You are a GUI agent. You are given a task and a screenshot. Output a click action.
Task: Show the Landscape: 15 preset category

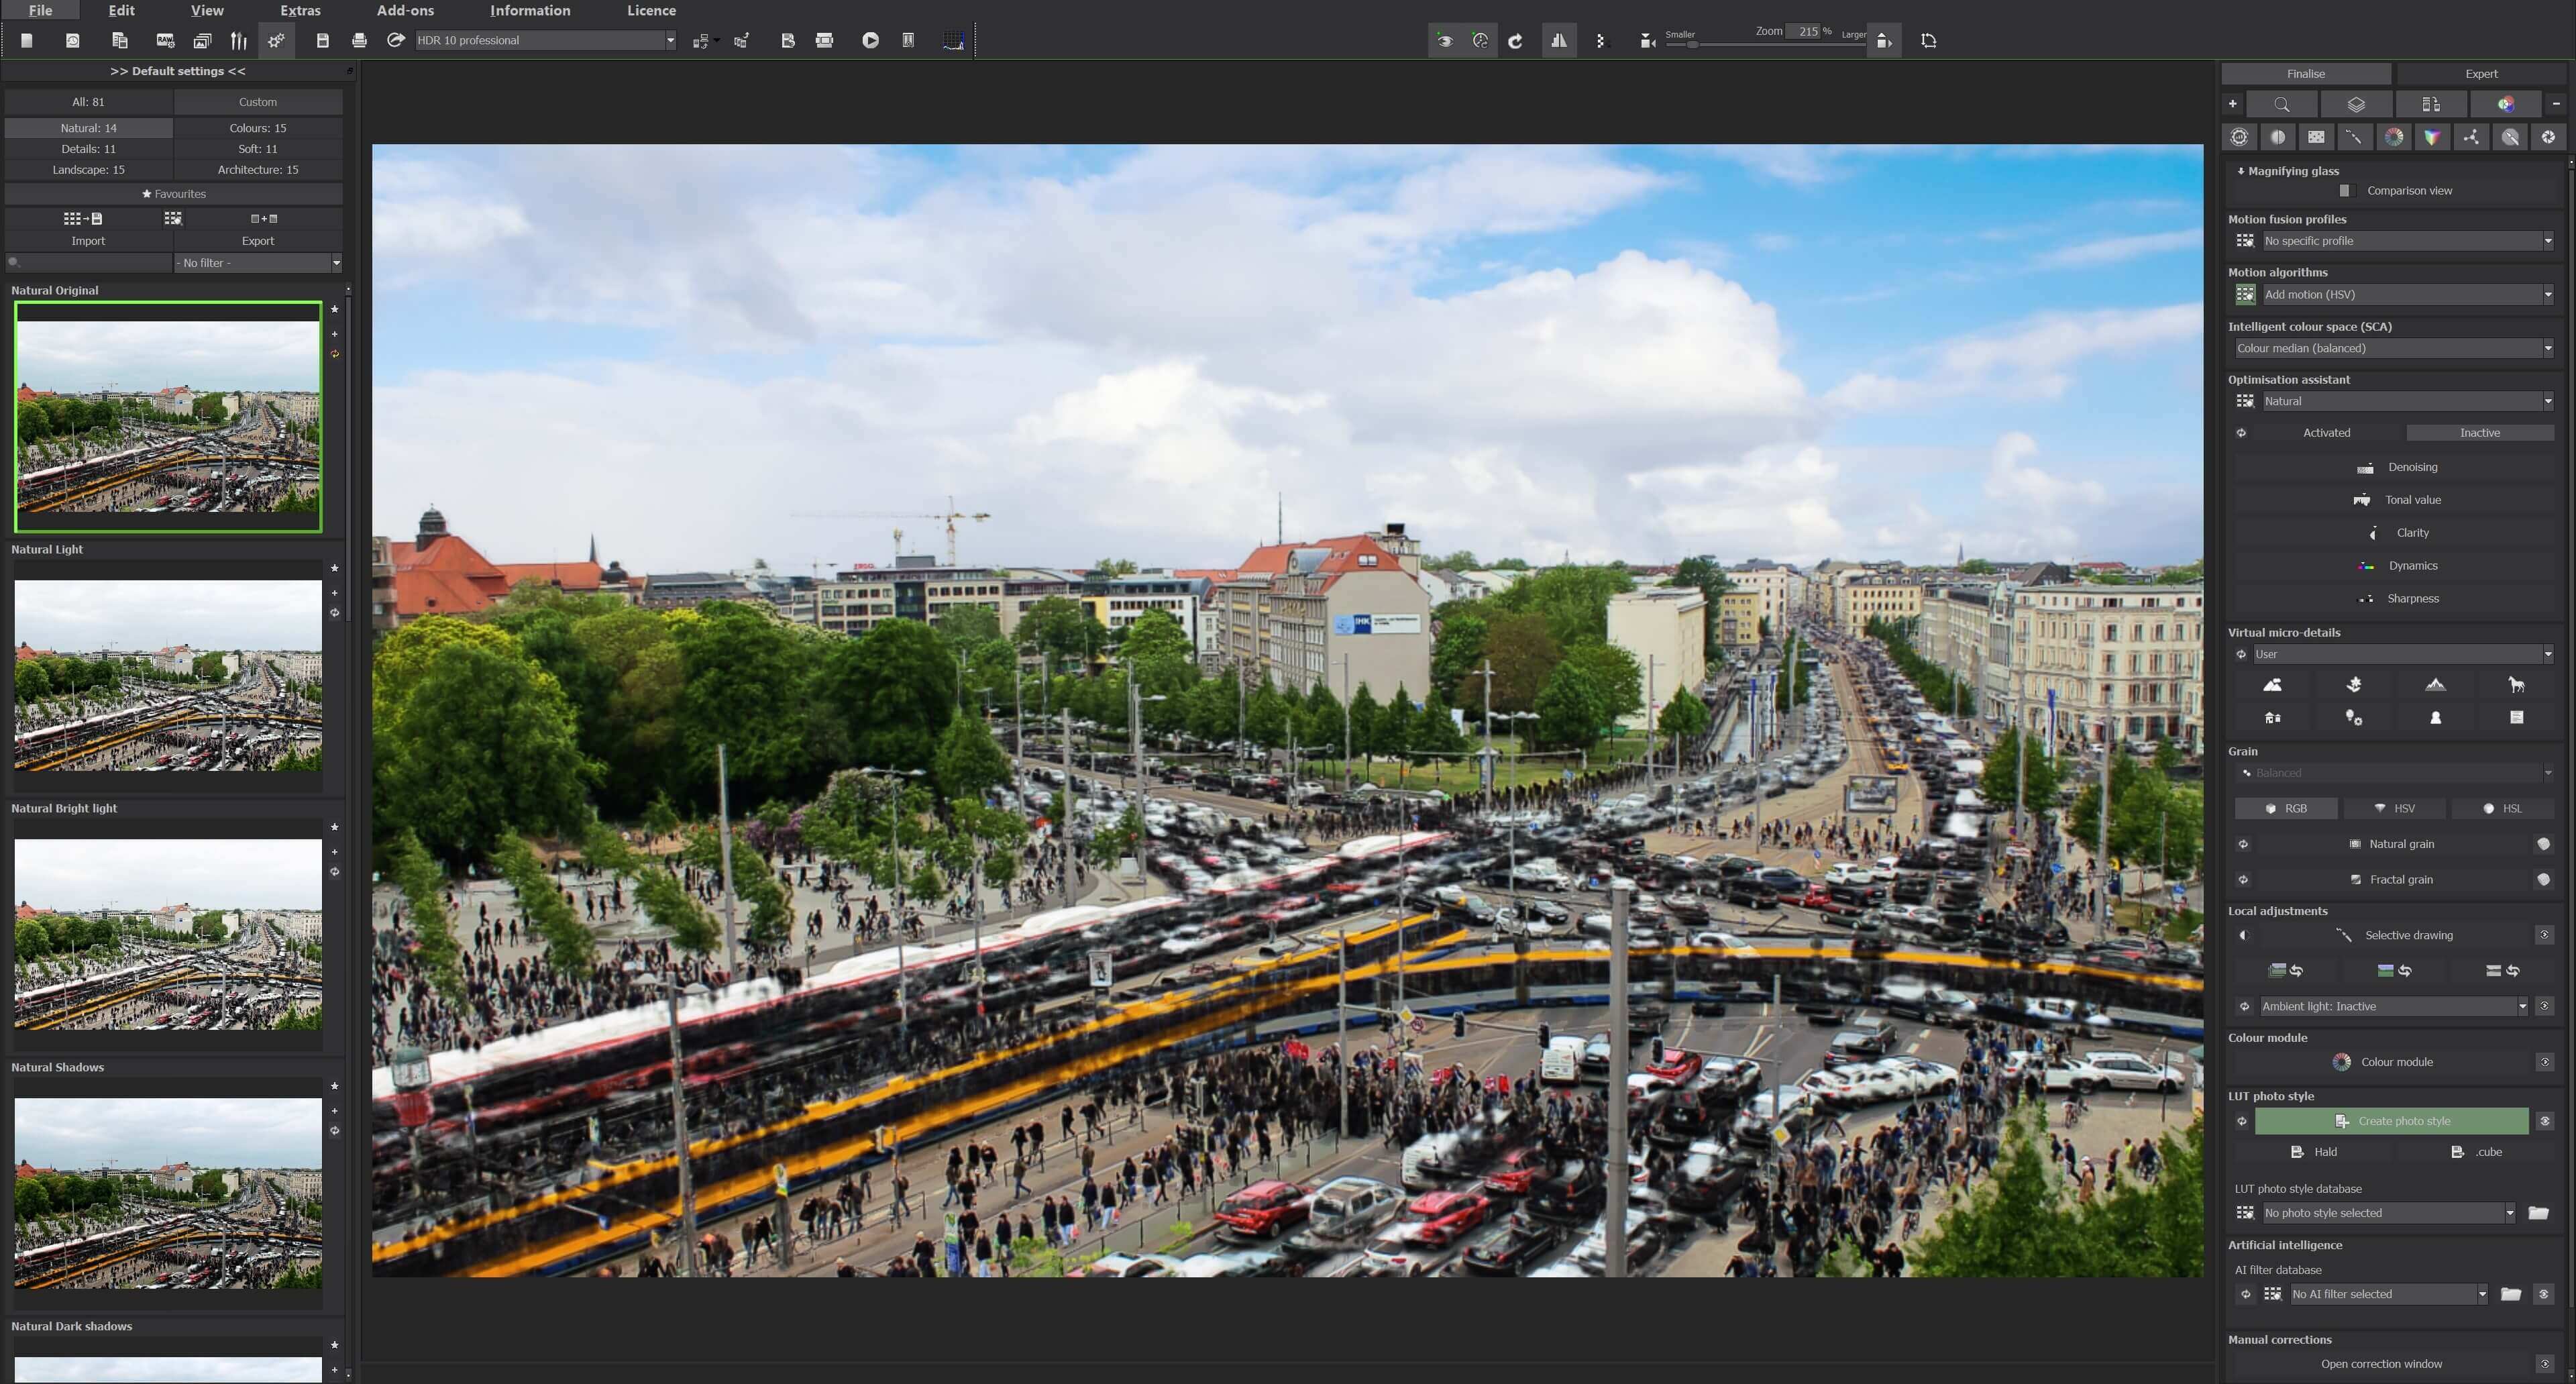click(88, 170)
